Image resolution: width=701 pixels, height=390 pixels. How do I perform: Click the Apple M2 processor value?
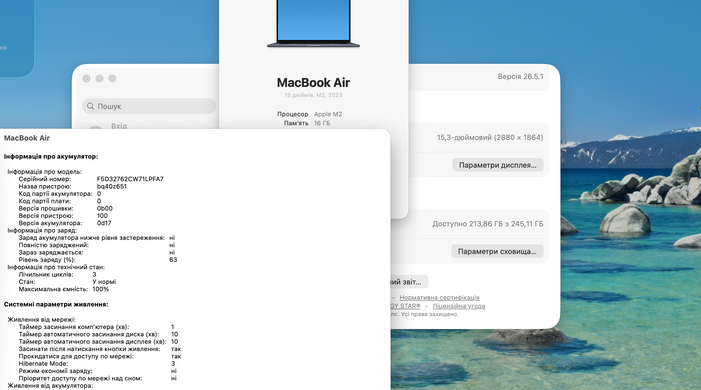[x=328, y=114]
